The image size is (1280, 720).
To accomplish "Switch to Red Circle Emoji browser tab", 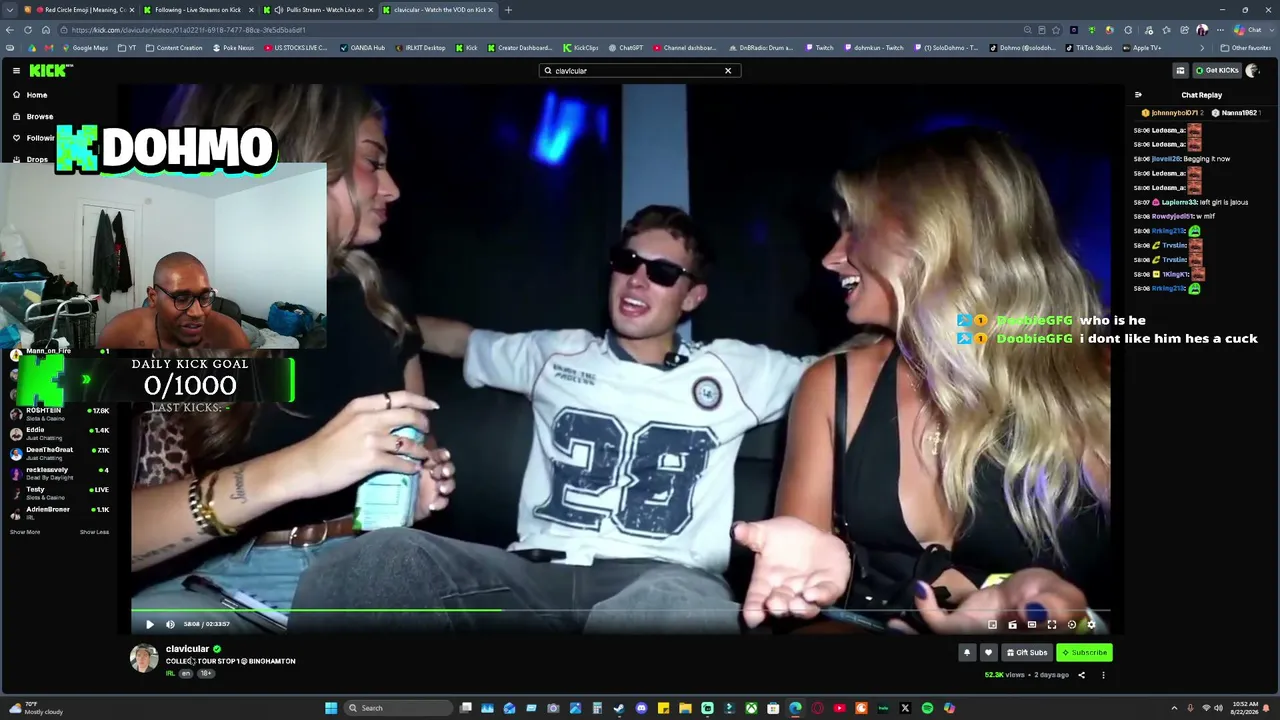I will click(x=81, y=10).
